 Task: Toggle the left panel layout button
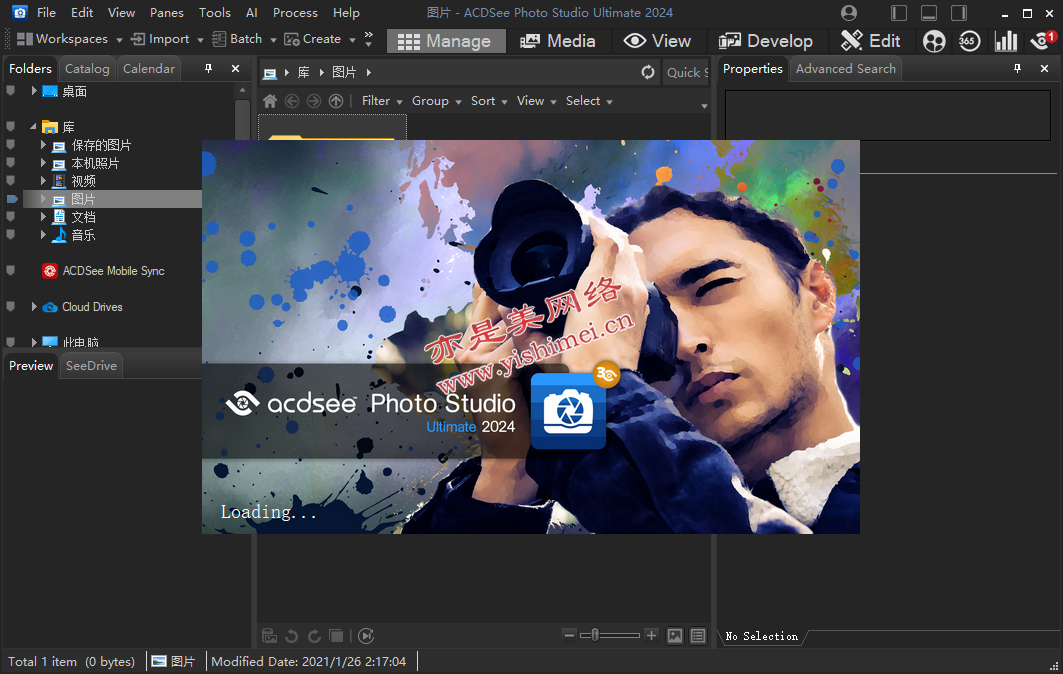pos(899,13)
